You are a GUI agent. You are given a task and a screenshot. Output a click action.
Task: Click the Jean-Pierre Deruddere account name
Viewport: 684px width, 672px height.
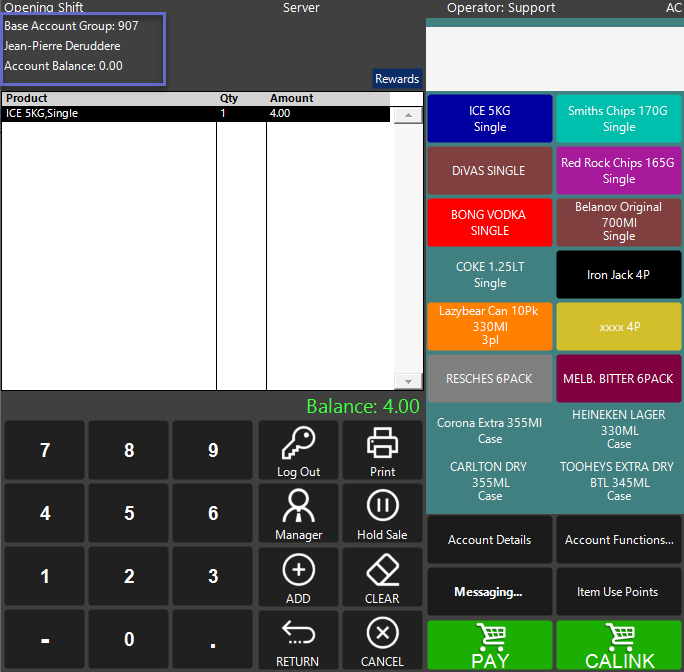tap(62, 46)
